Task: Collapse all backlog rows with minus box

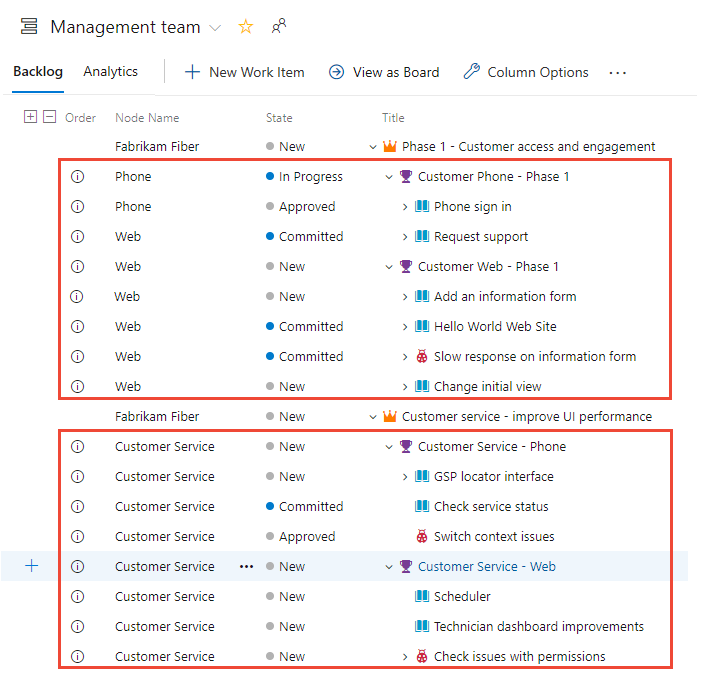Action: [49, 117]
